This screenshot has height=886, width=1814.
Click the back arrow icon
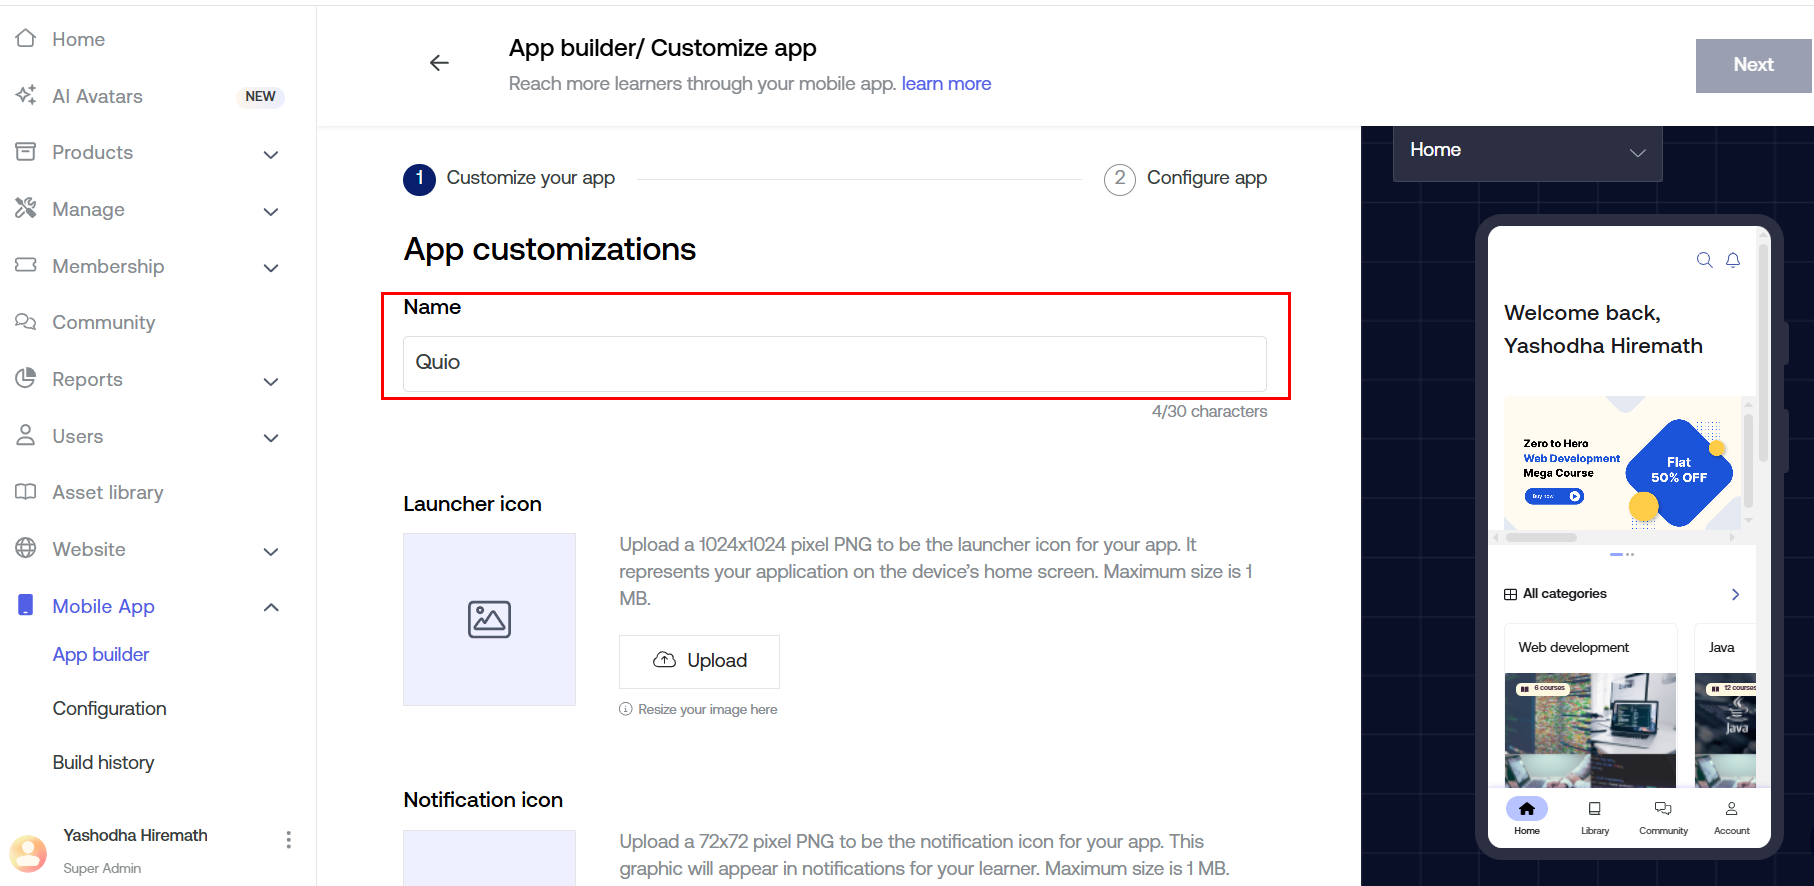tap(439, 63)
